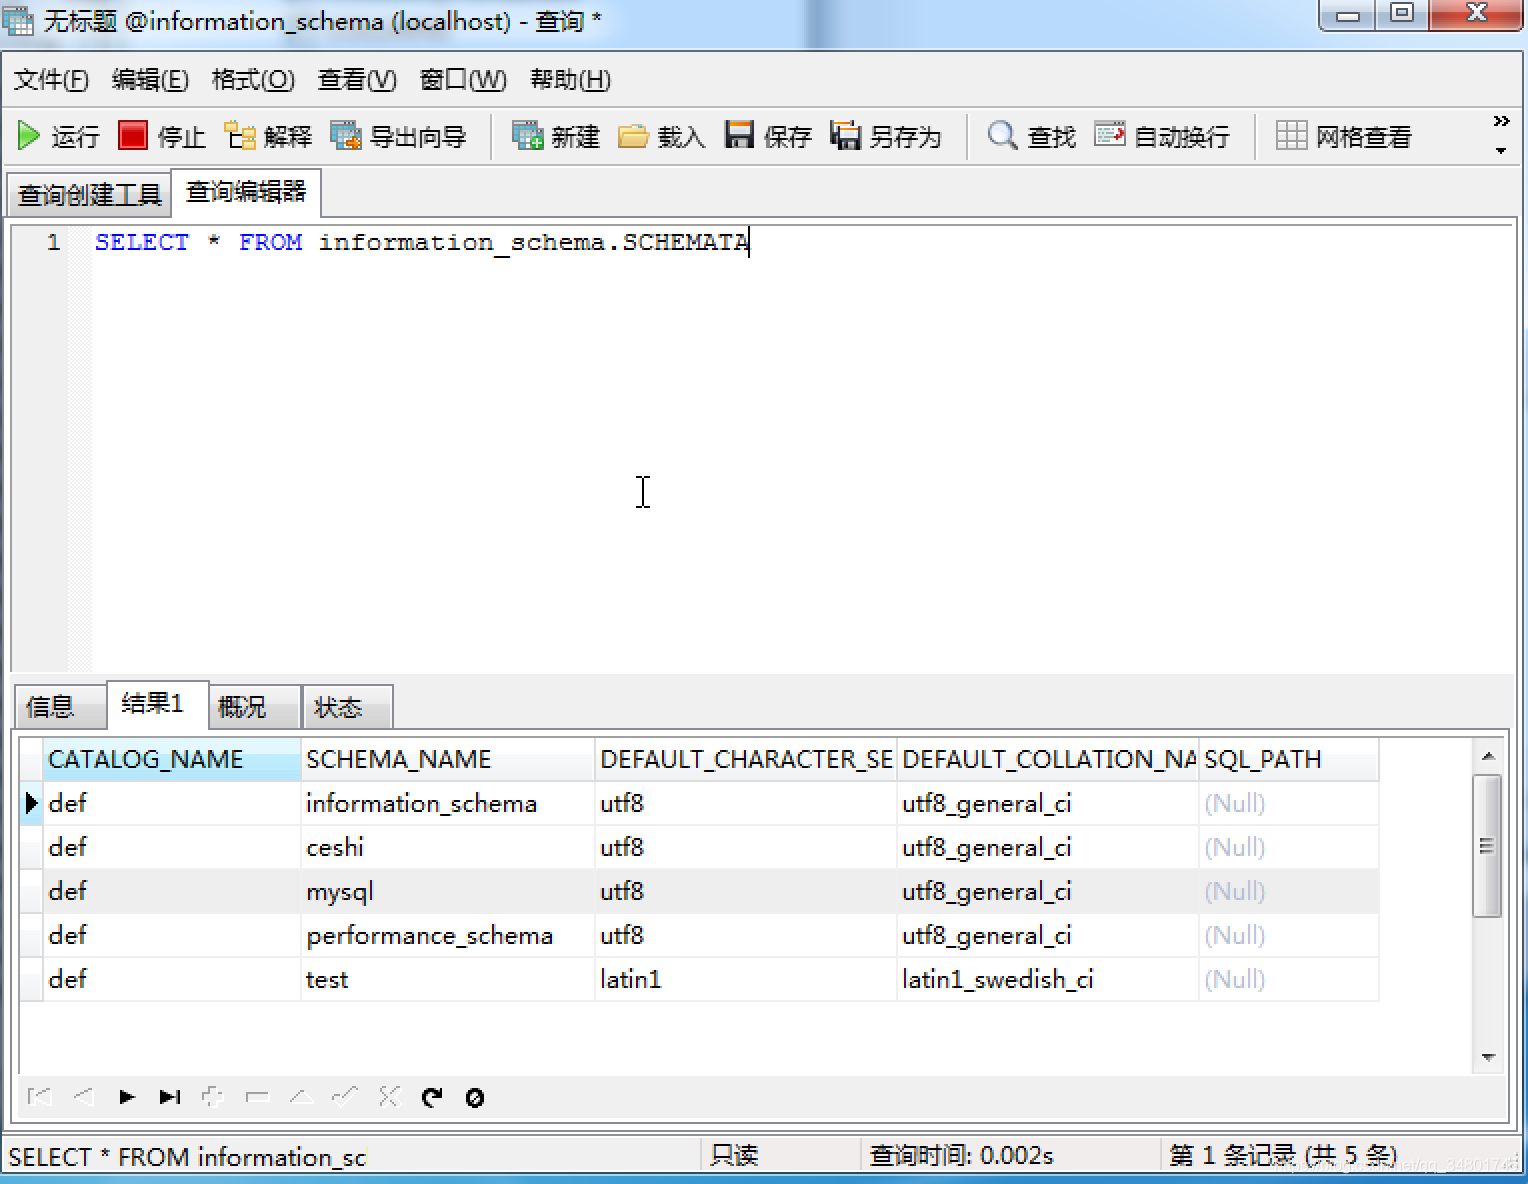
Task: Select the 查询编辑器 tab
Action: point(246,192)
